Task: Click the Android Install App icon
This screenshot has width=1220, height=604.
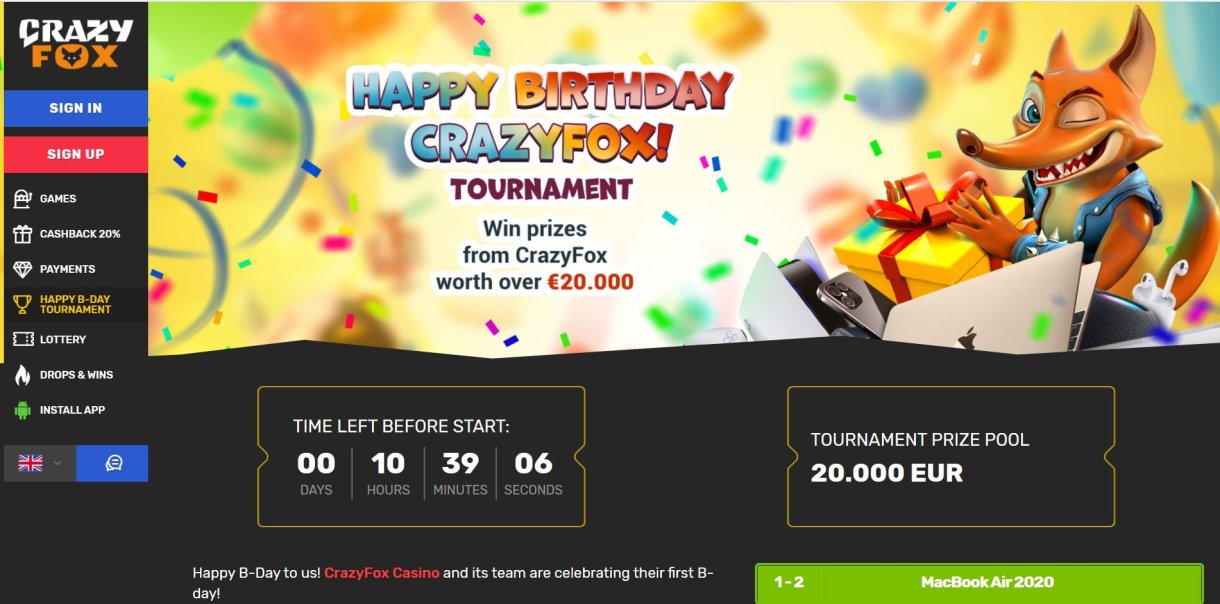Action: click(x=22, y=410)
